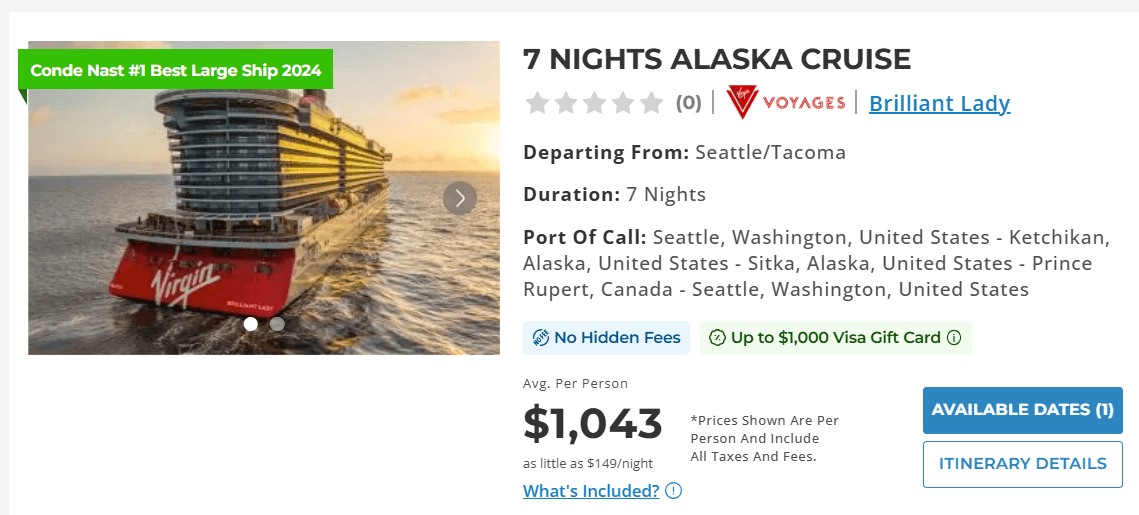Click the No Hidden Fees label
The width and height of the screenshot is (1139, 515).
[617, 338]
